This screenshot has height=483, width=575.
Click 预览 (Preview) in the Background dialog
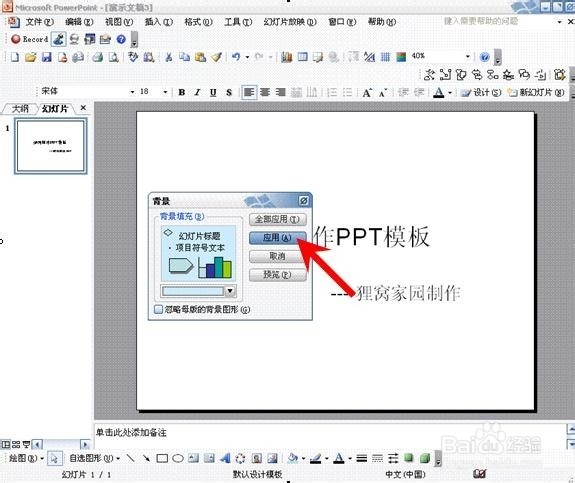[278, 274]
